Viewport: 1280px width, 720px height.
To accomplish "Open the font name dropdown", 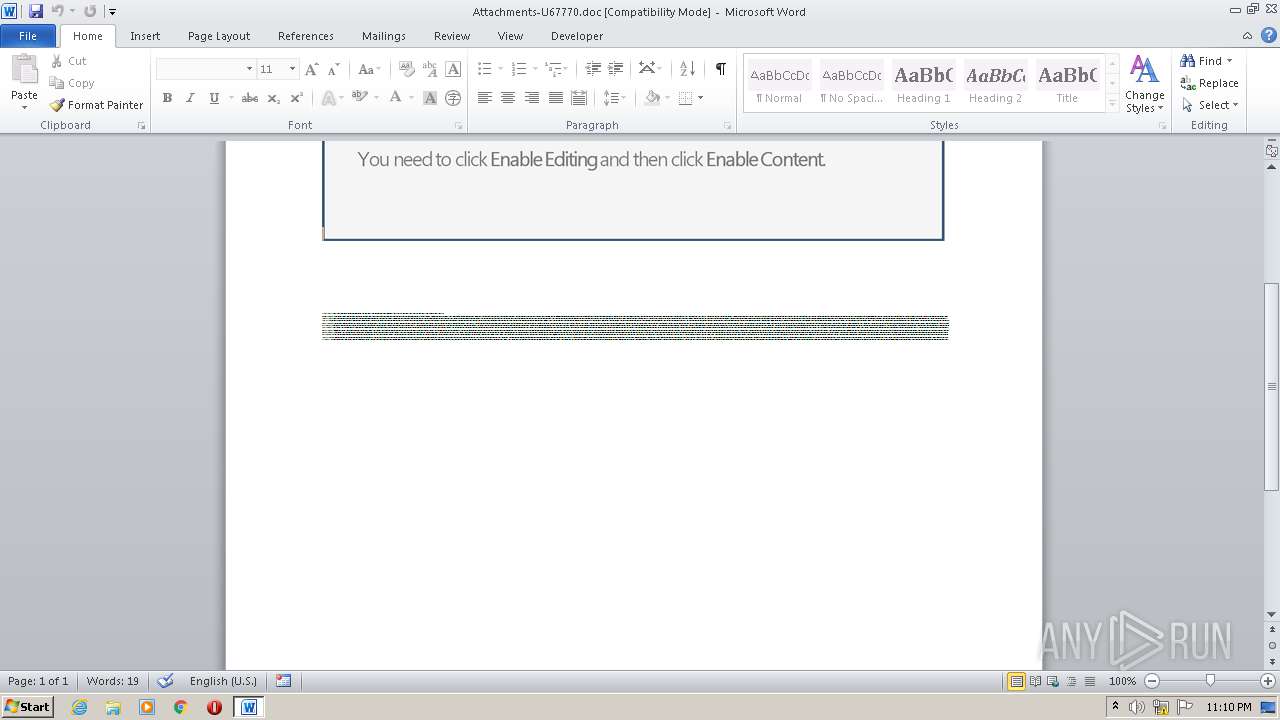I will pos(249,69).
